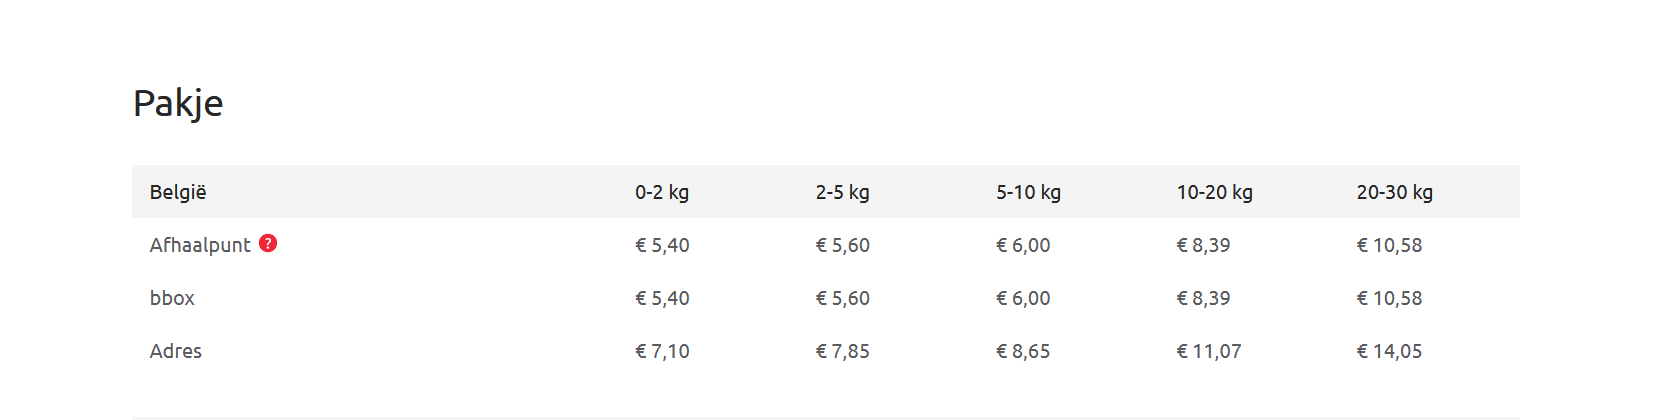Viewport: 1665px width, 420px height.
Task: Click Adres price € 8,65
Action: tap(1023, 351)
